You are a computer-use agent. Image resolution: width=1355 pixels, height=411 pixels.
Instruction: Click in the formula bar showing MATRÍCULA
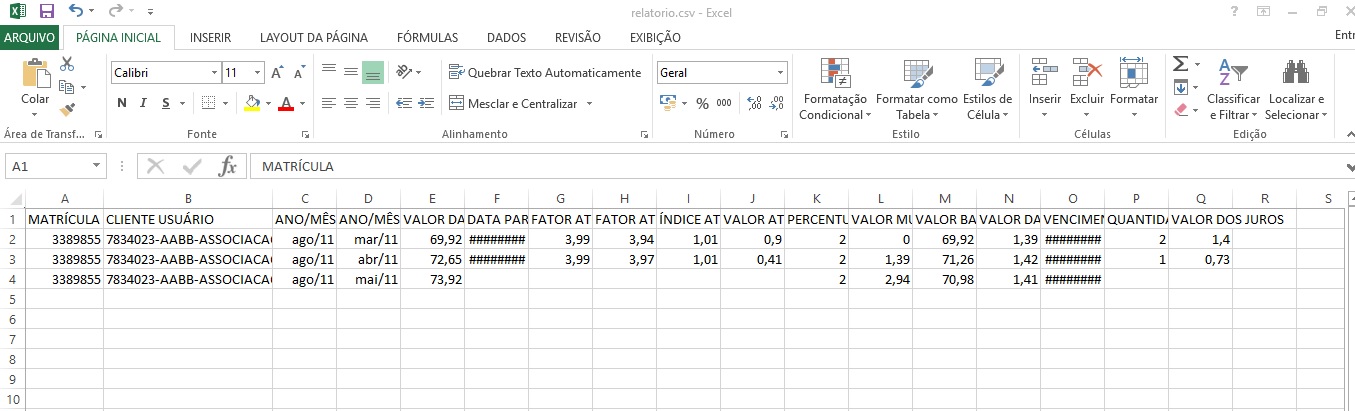pos(798,167)
